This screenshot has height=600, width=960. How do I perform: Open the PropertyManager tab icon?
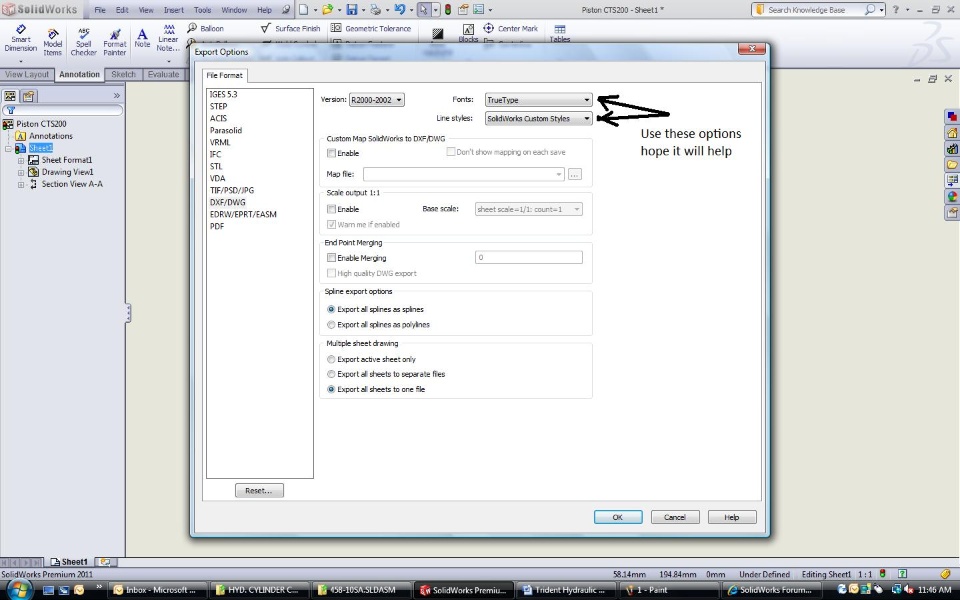(29, 96)
